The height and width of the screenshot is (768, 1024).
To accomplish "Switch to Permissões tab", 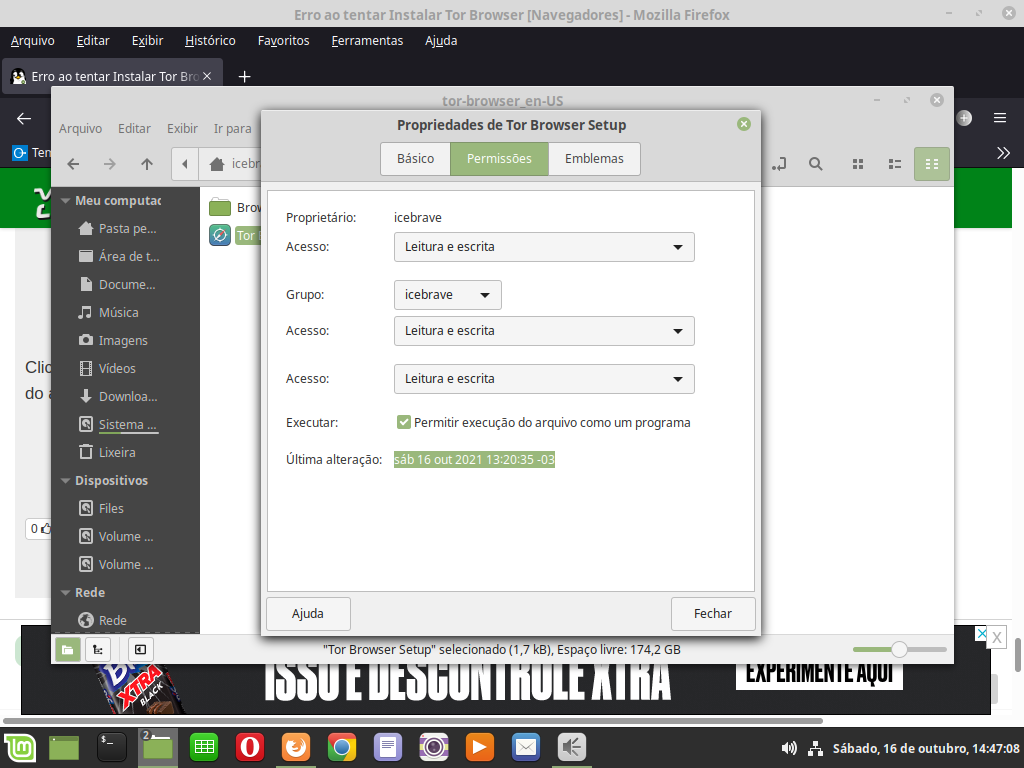I will (499, 159).
